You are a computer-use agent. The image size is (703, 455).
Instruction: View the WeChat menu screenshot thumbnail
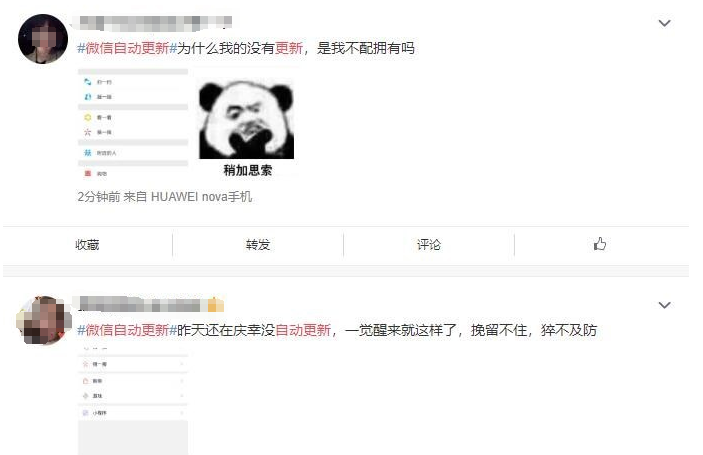133,124
